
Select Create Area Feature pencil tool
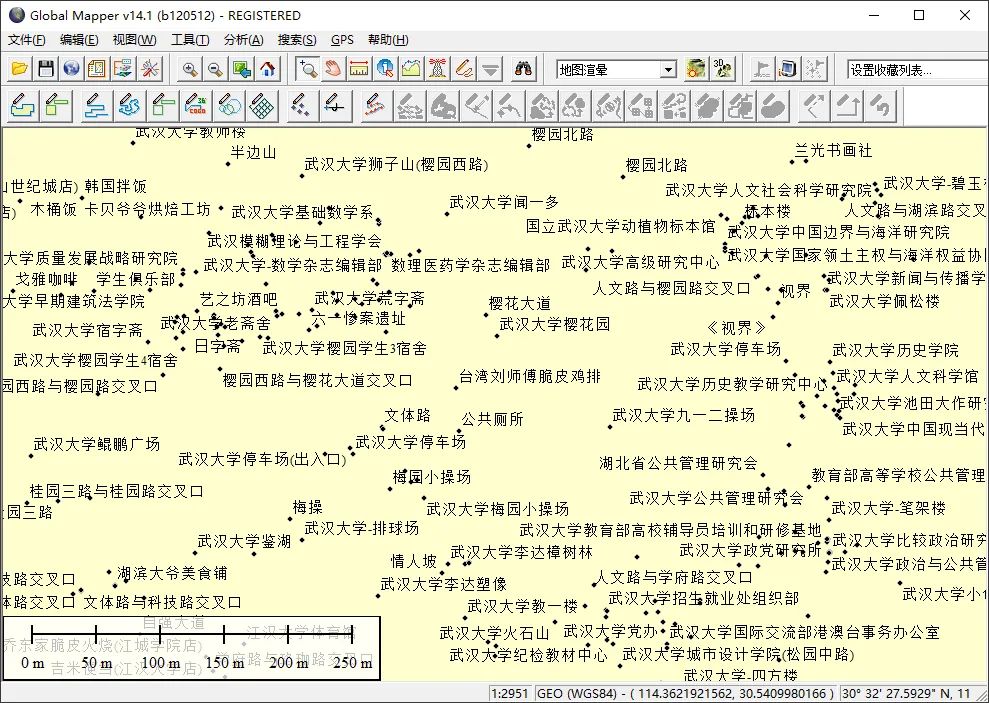[x=23, y=105]
